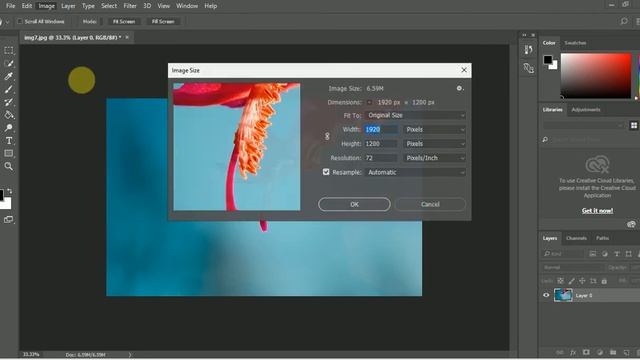Toggle lock image pixels brush icon
The image size is (640, 360).
click(x=571, y=281)
